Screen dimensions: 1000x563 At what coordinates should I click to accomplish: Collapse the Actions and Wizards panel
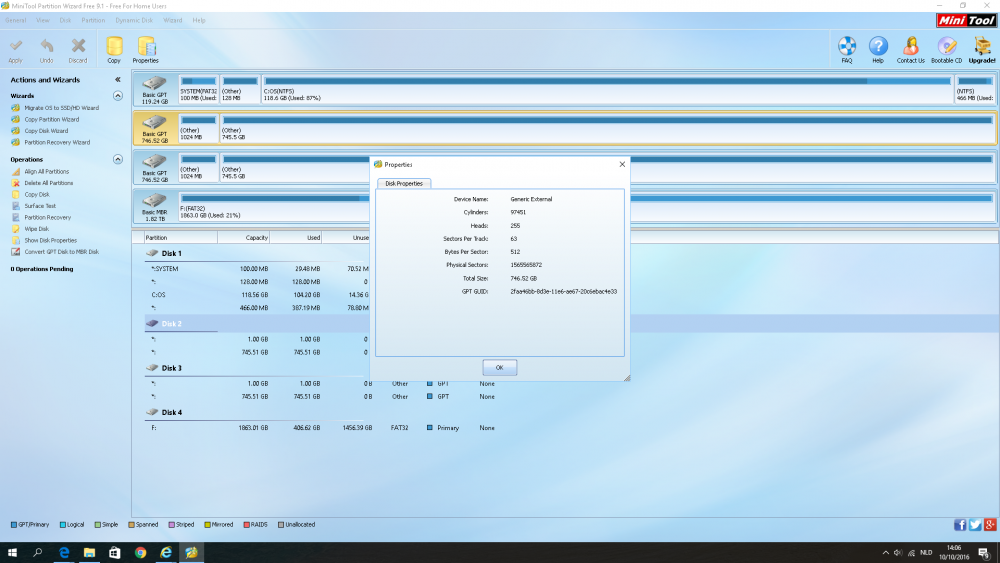(117, 80)
